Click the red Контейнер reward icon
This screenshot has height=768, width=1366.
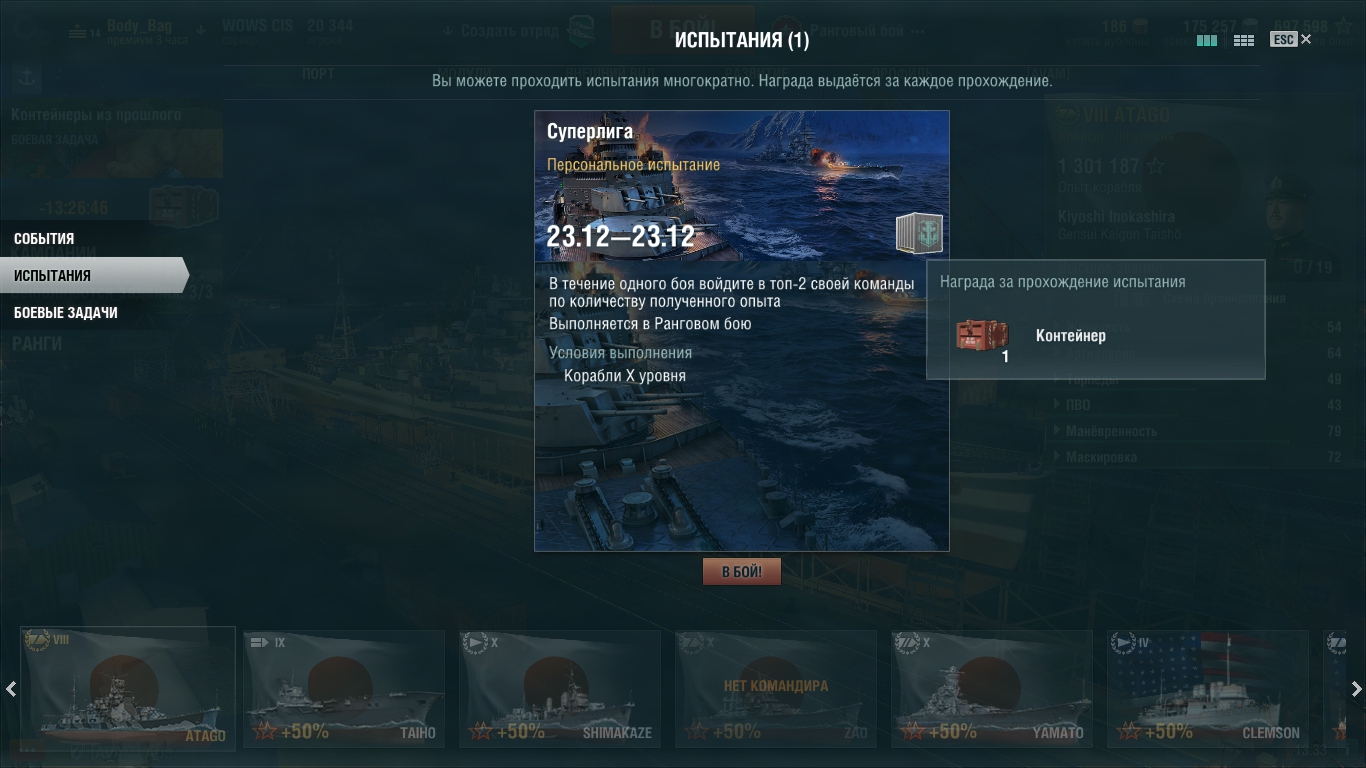click(982, 337)
